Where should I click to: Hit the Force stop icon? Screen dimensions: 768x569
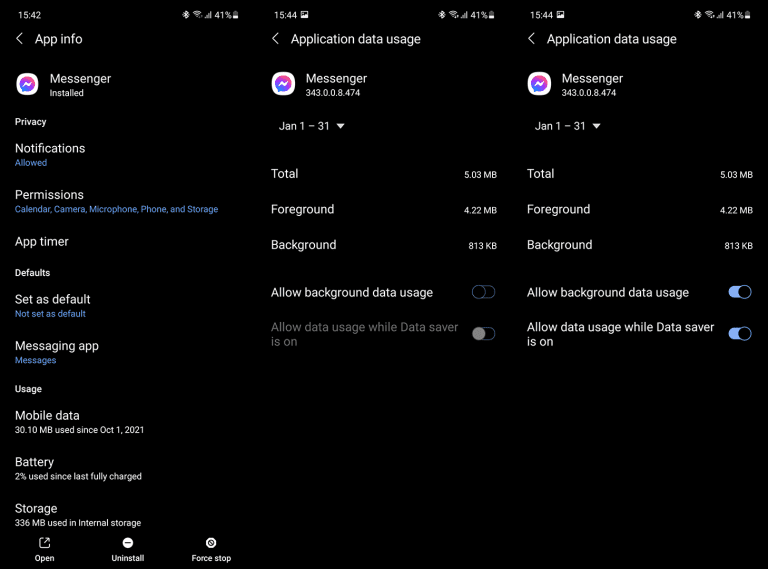click(x=211, y=543)
